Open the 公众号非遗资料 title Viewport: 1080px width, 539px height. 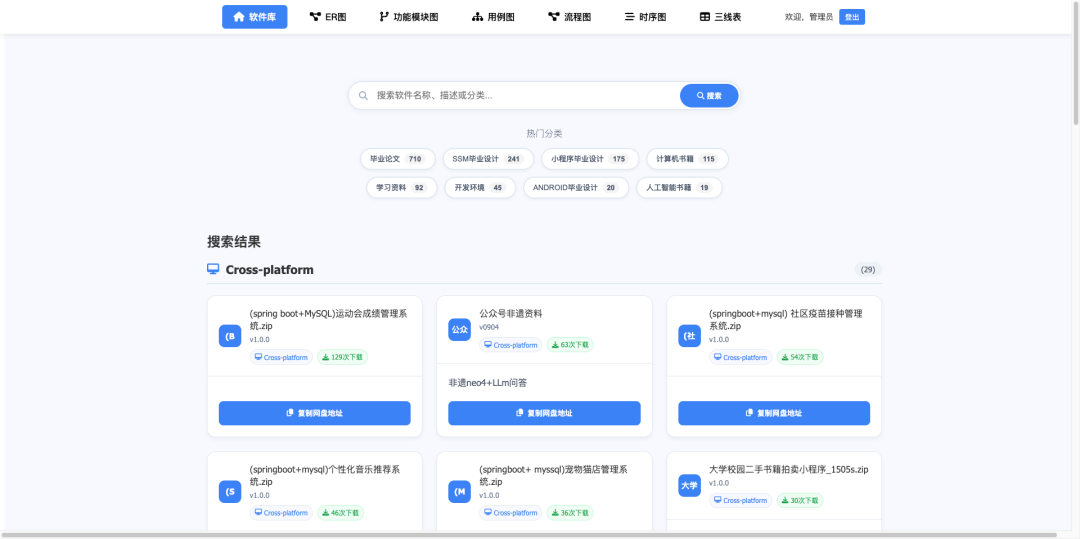click(511, 314)
